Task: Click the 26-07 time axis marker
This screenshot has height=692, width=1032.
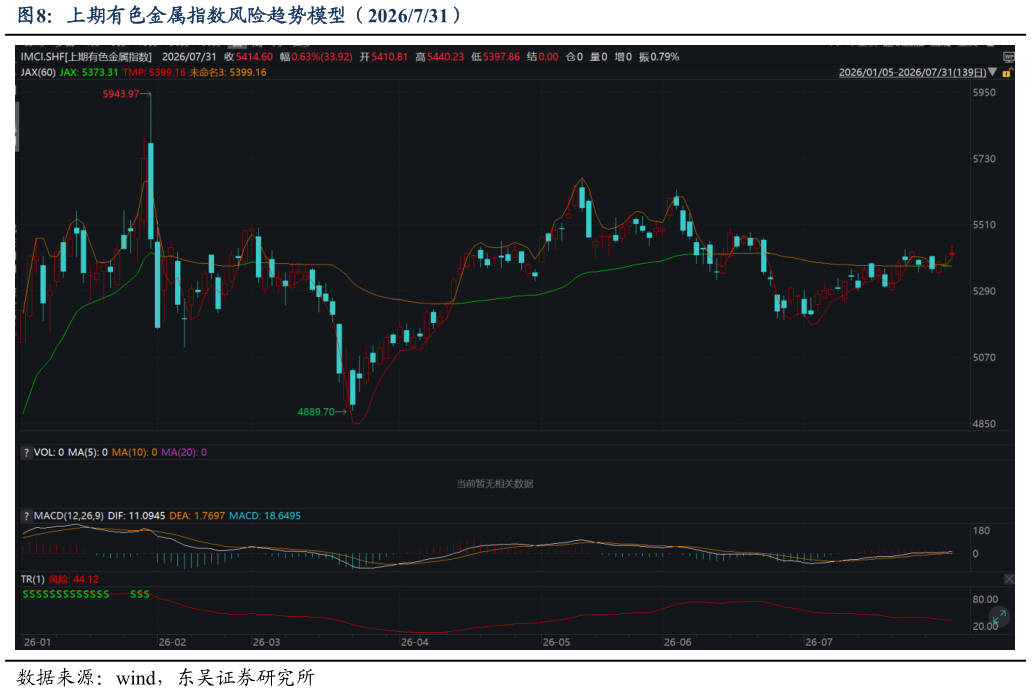Action: point(819,642)
